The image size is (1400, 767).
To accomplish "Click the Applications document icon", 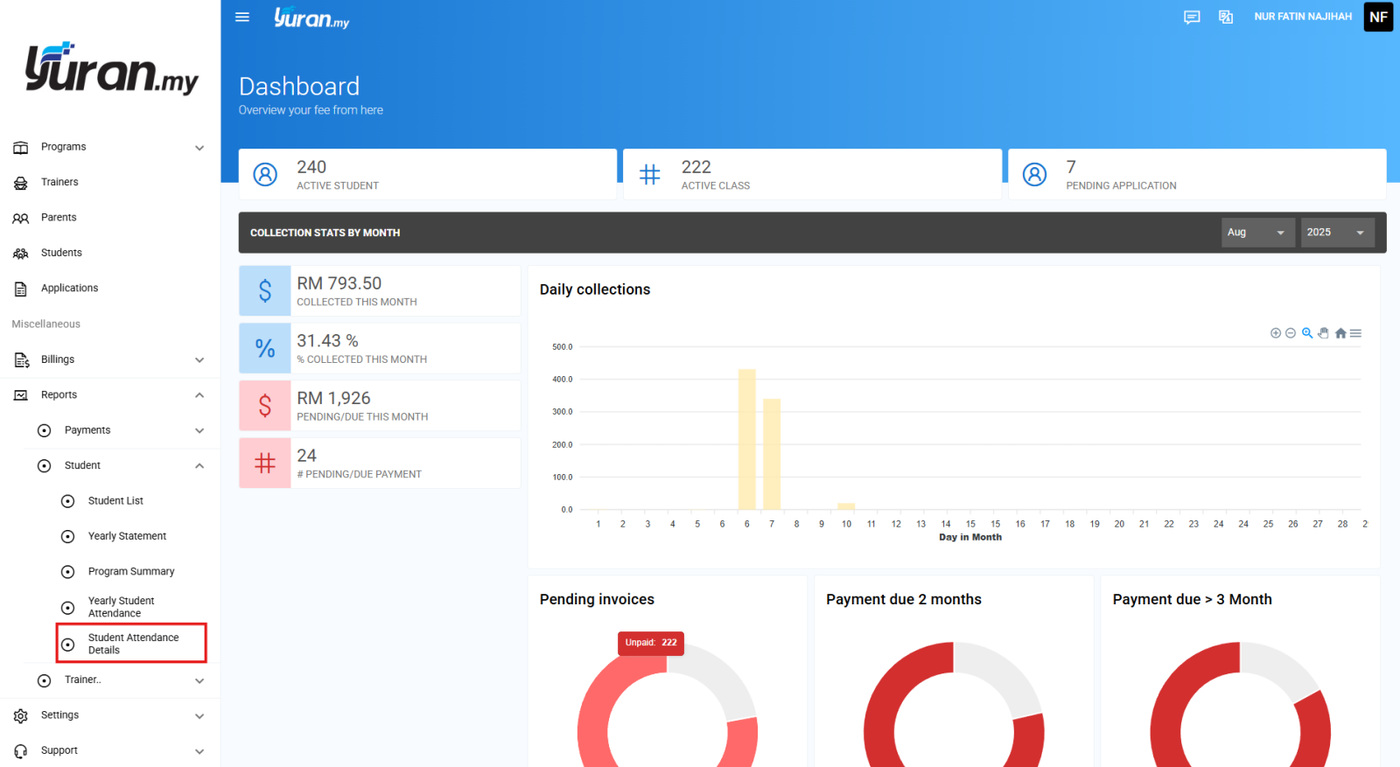I will pyautogui.click(x=20, y=289).
